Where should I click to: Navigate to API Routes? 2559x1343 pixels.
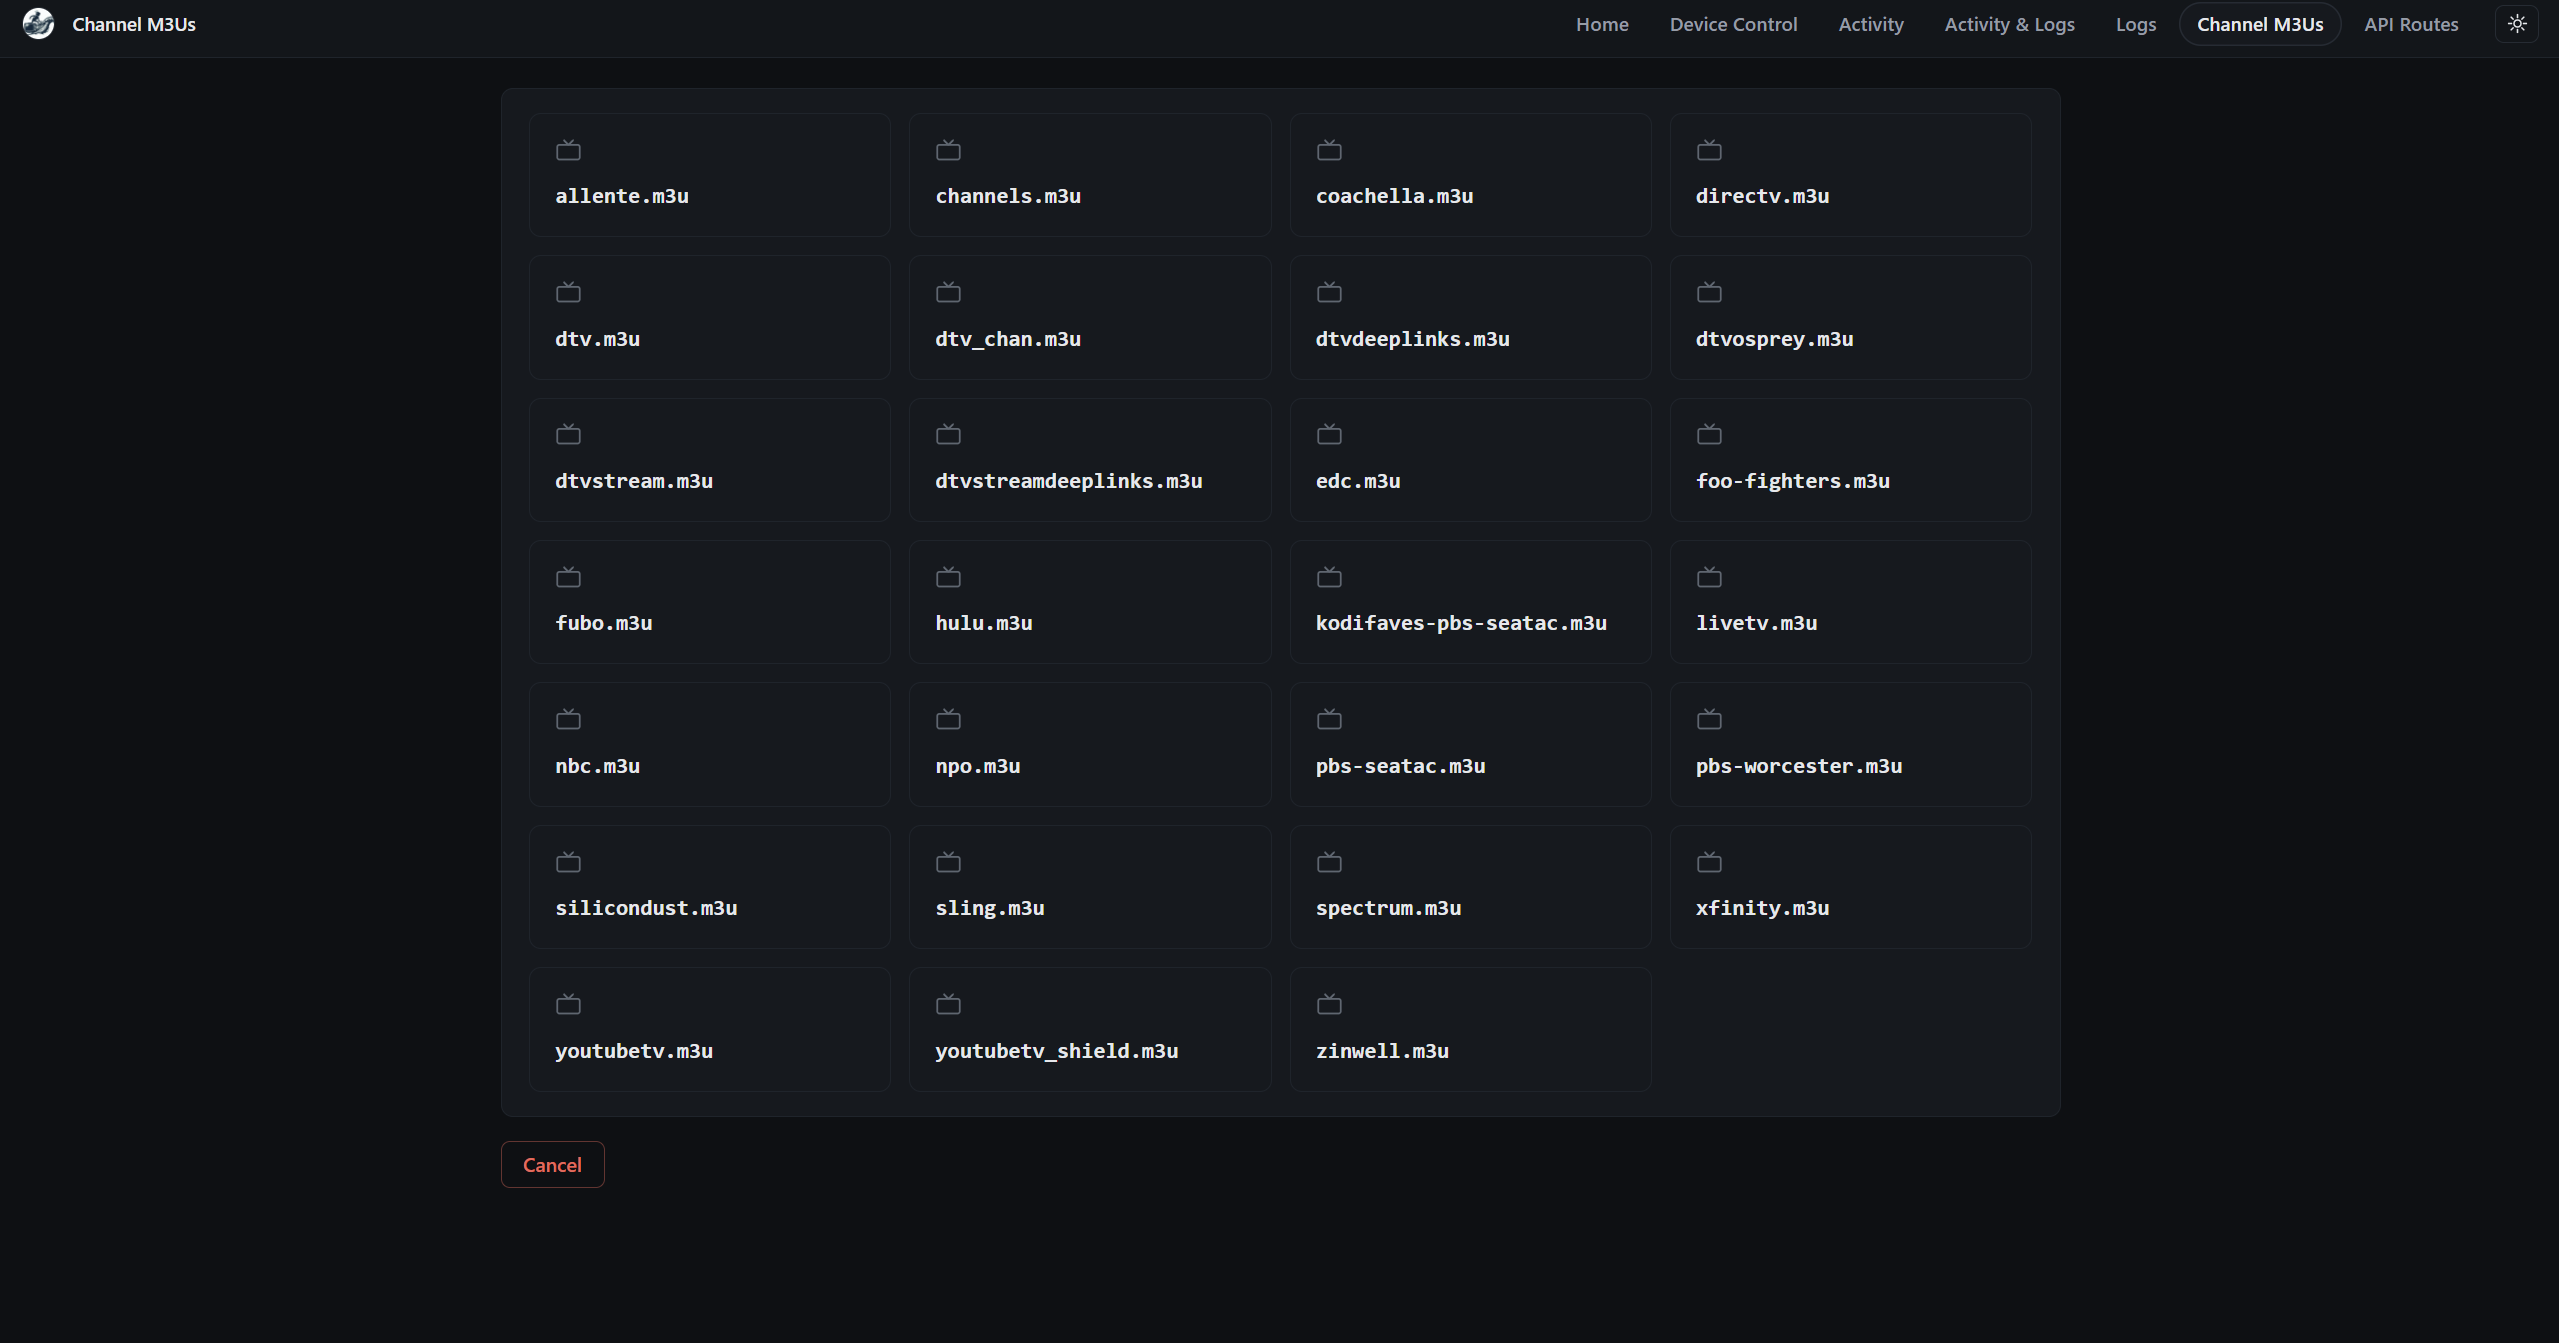pyautogui.click(x=2411, y=24)
